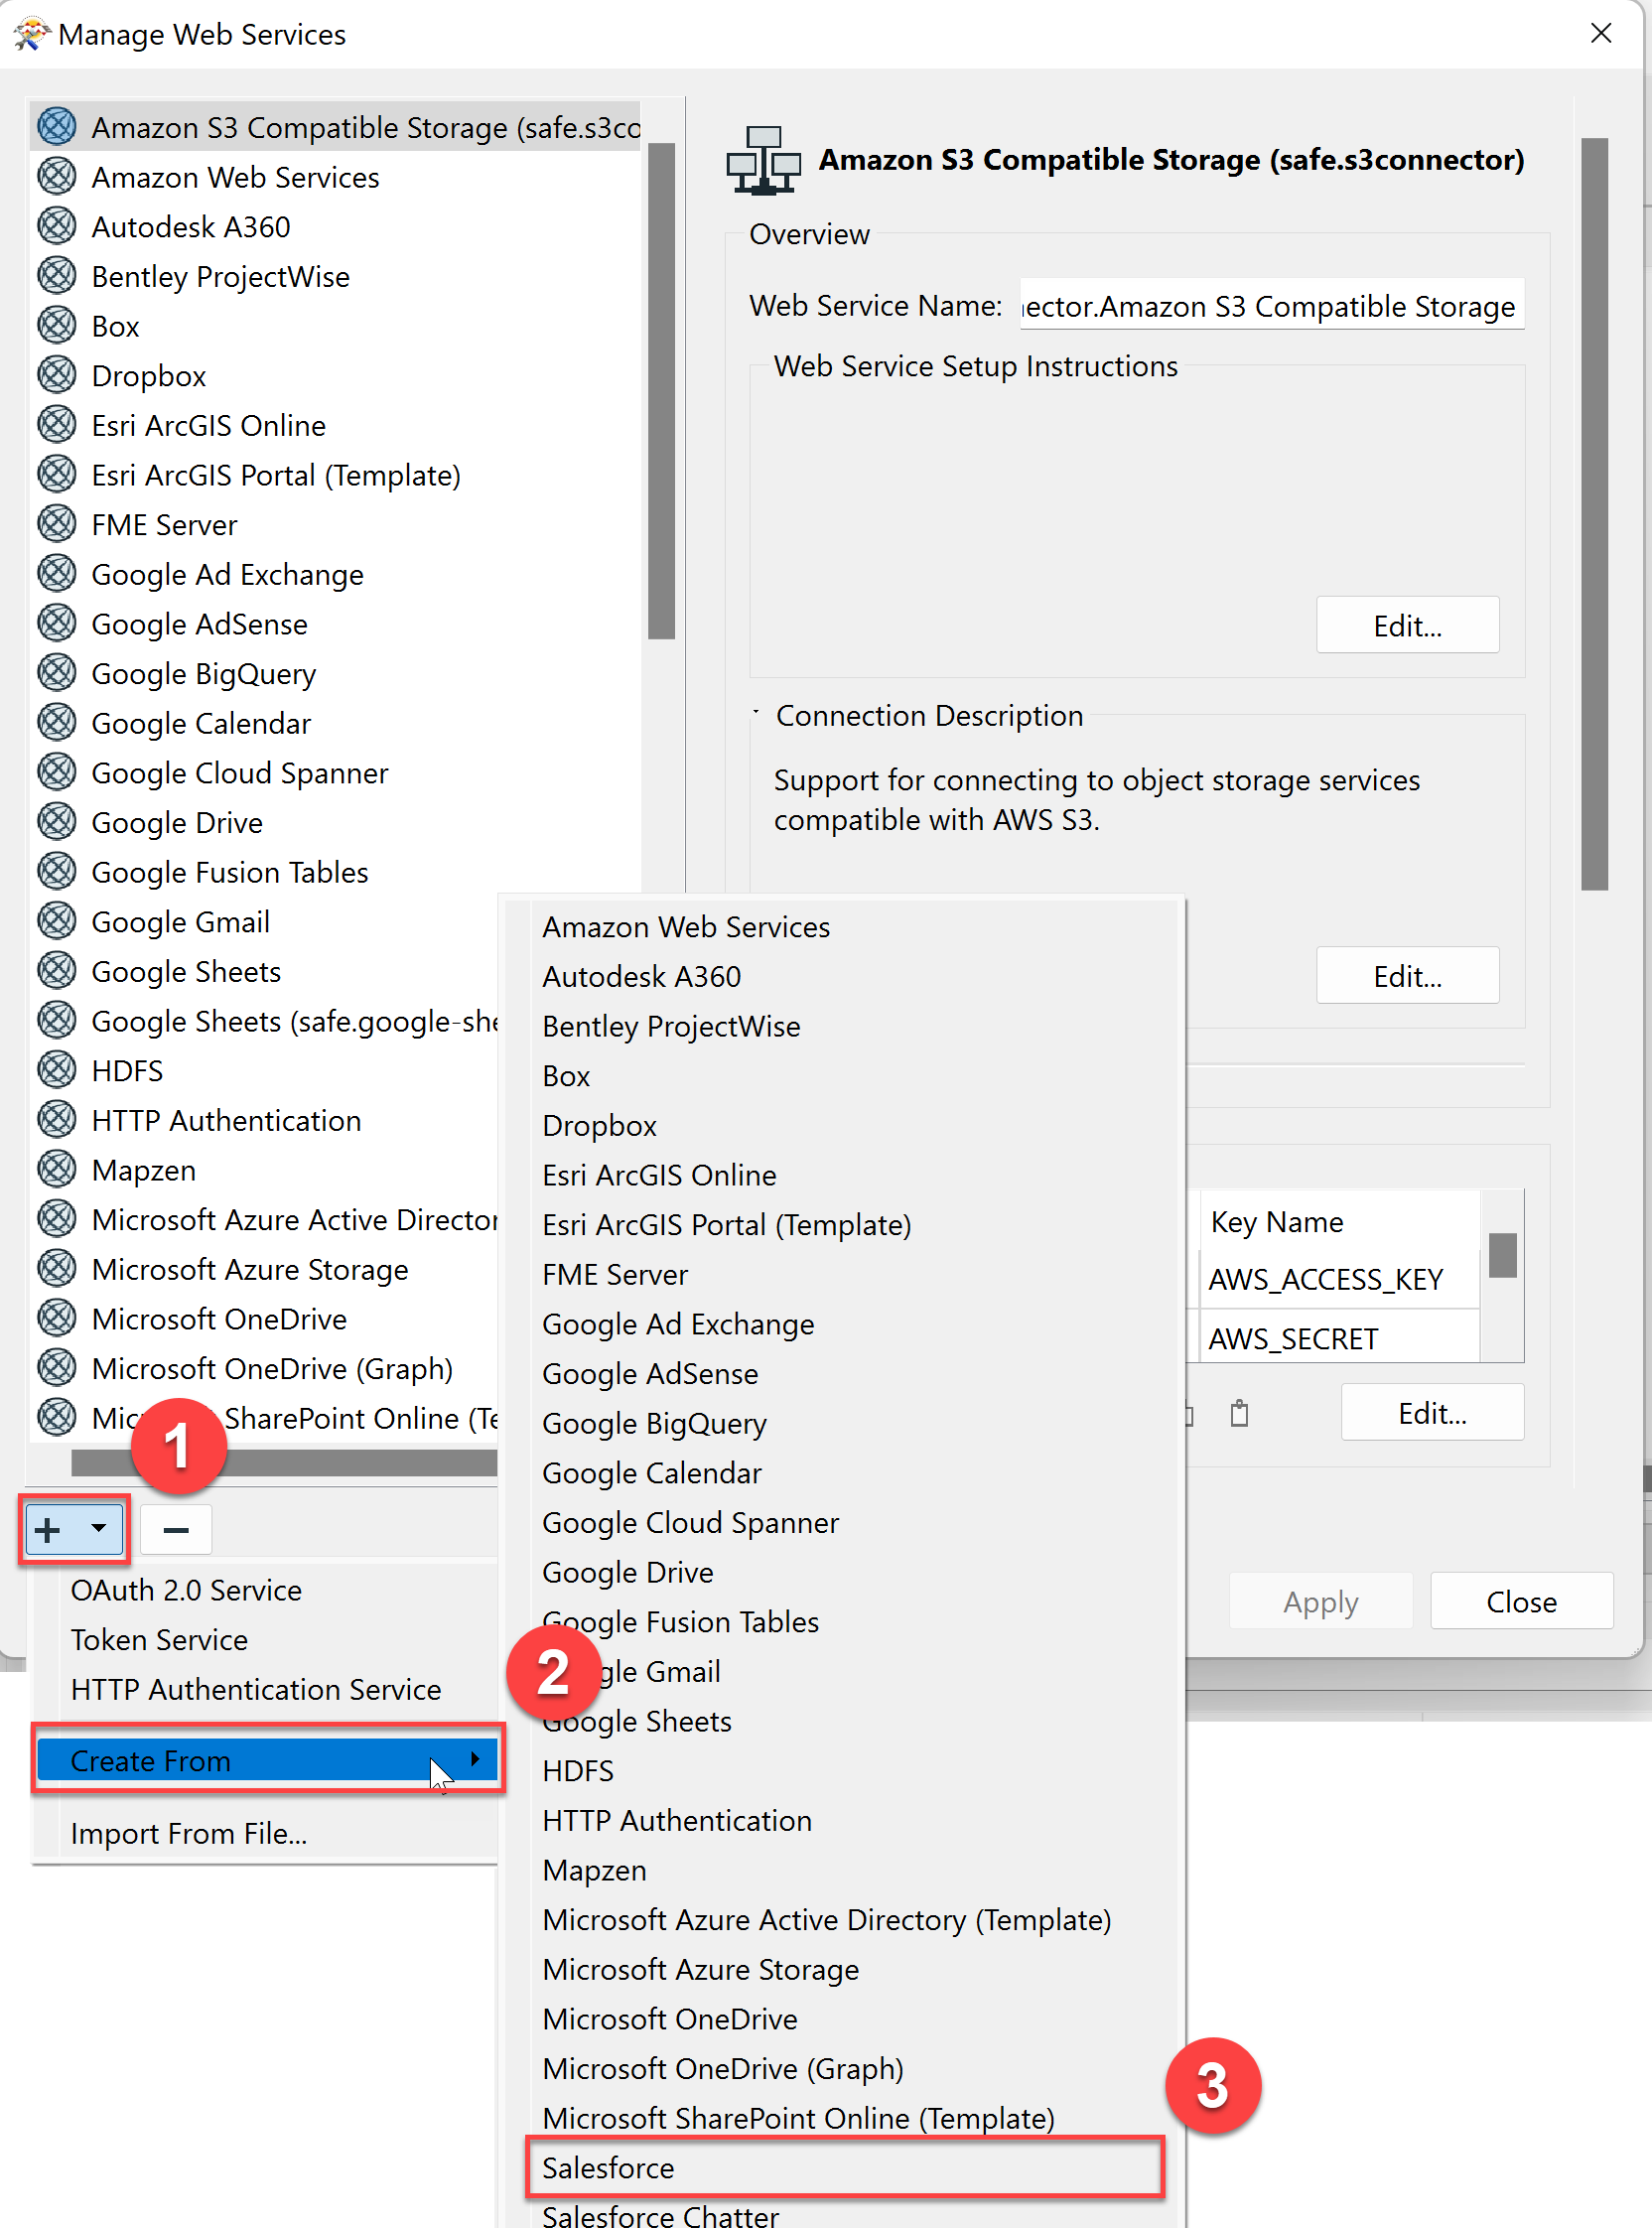
Task: Click the Dropbox service icon in list
Action: click(57, 375)
